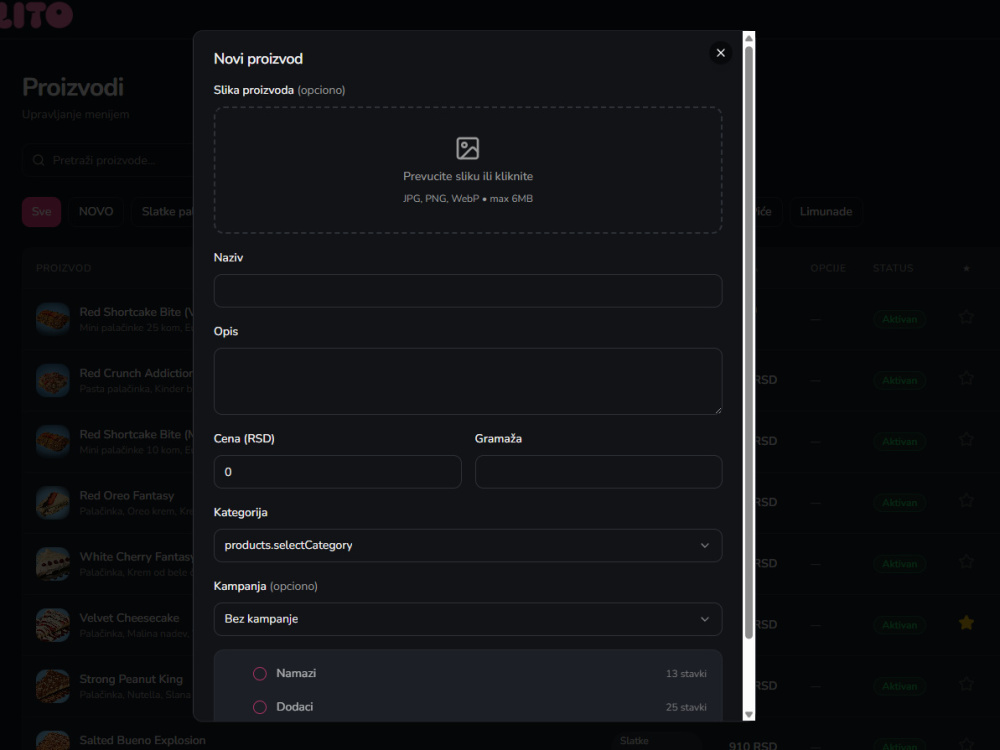
Task: Expand the Kampanja 'Bez kampanje' dropdown
Action: [467, 619]
